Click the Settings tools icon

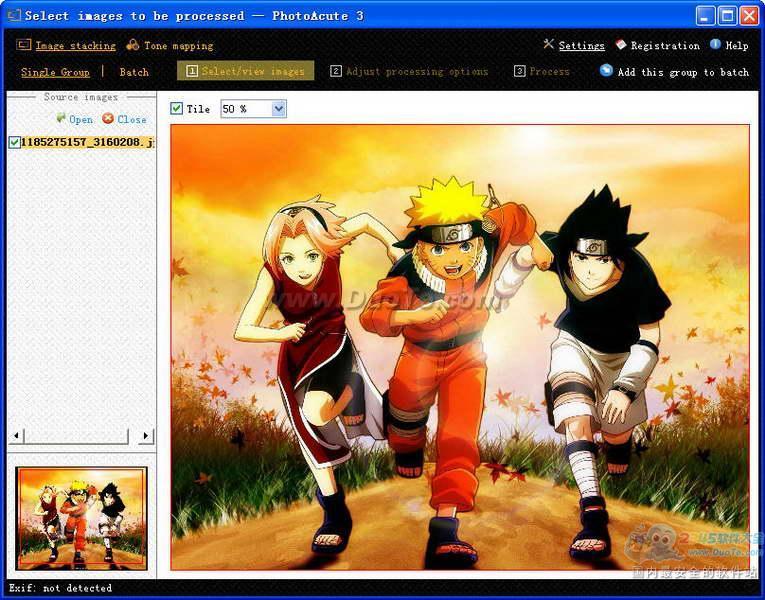tap(548, 44)
